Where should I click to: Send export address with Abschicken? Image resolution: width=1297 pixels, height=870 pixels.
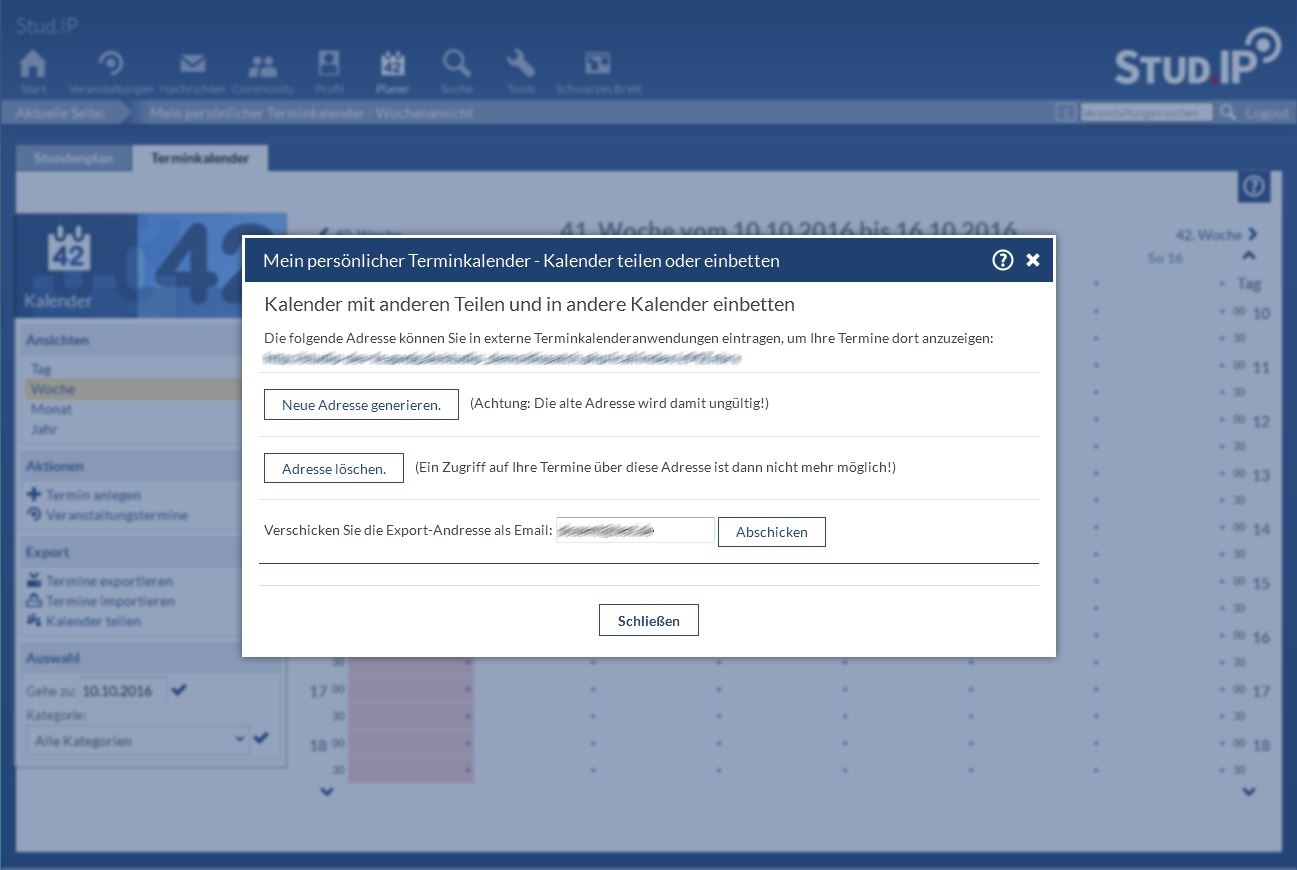(x=771, y=532)
